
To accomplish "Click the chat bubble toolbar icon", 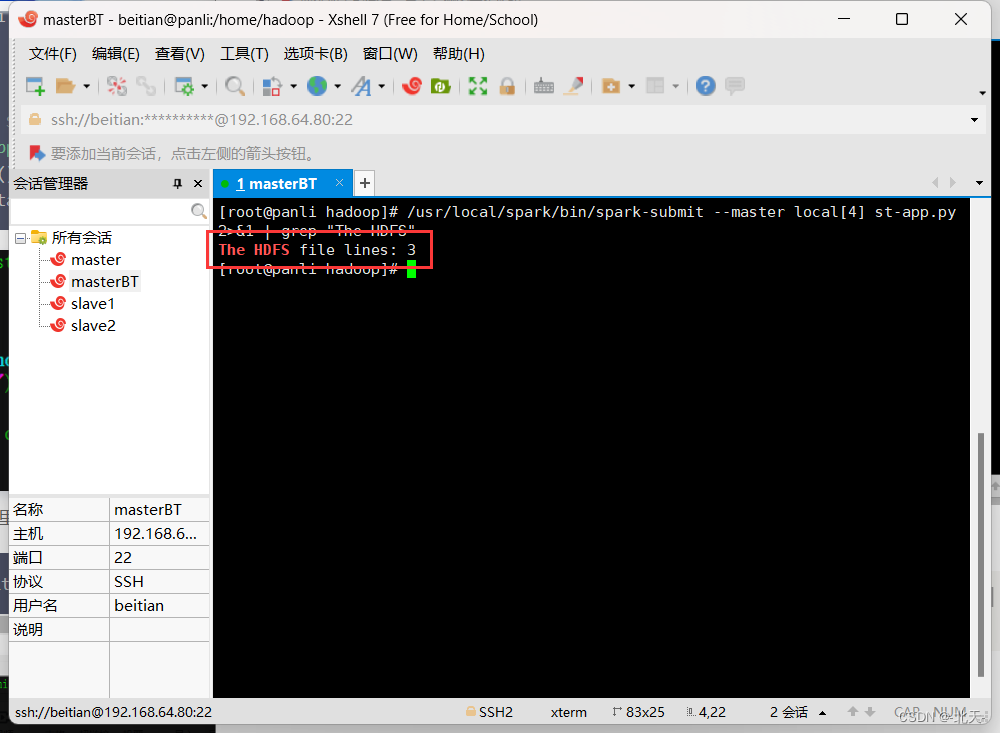I will (x=735, y=85).
